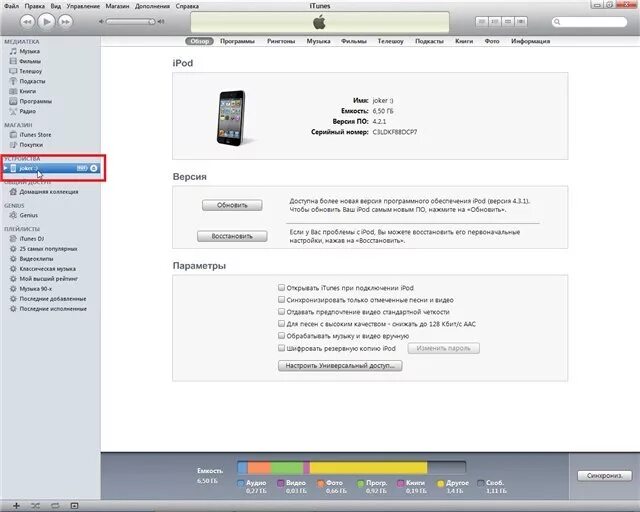Switch to the Подкасты device tab
Image resolution: width=640 pixels, height=512 pixels.
[x=429, y=41]
